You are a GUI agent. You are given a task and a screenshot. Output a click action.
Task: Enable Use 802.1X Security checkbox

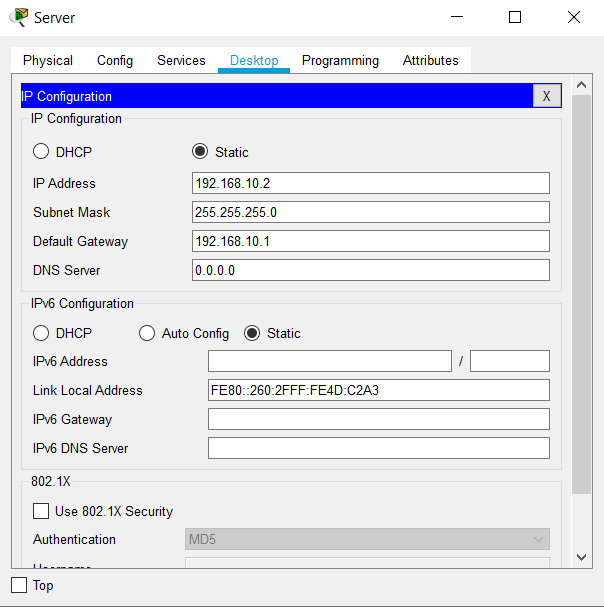[41, 511]
